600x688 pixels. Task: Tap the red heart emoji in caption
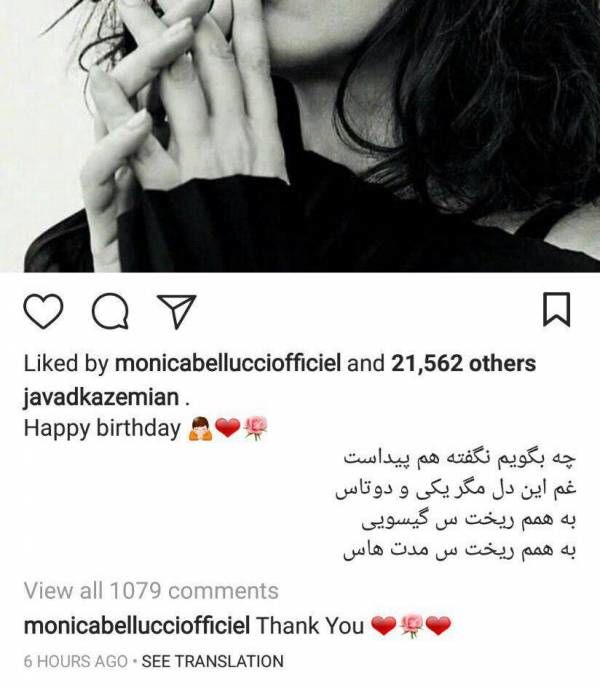pyautogui.click(x=228, y=428)
